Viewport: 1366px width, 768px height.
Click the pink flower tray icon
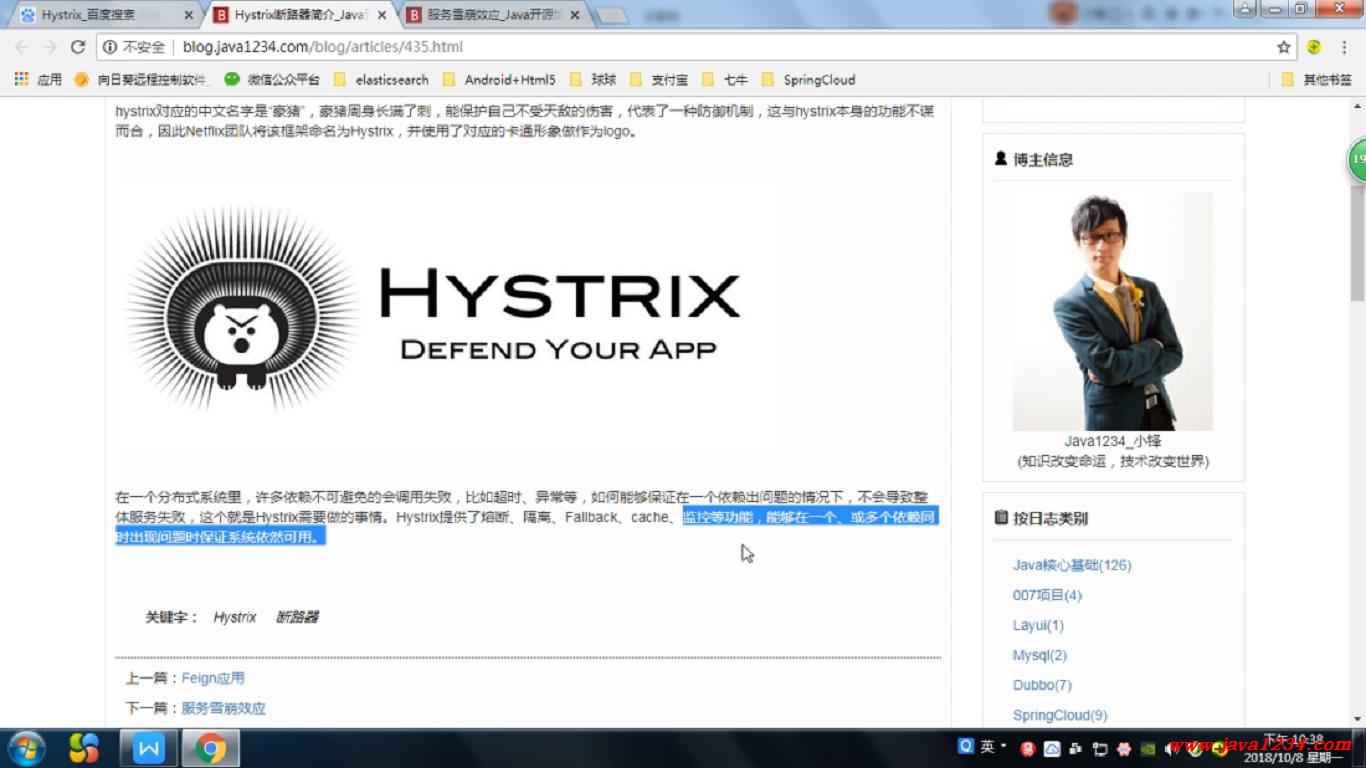click(1124, 749)
